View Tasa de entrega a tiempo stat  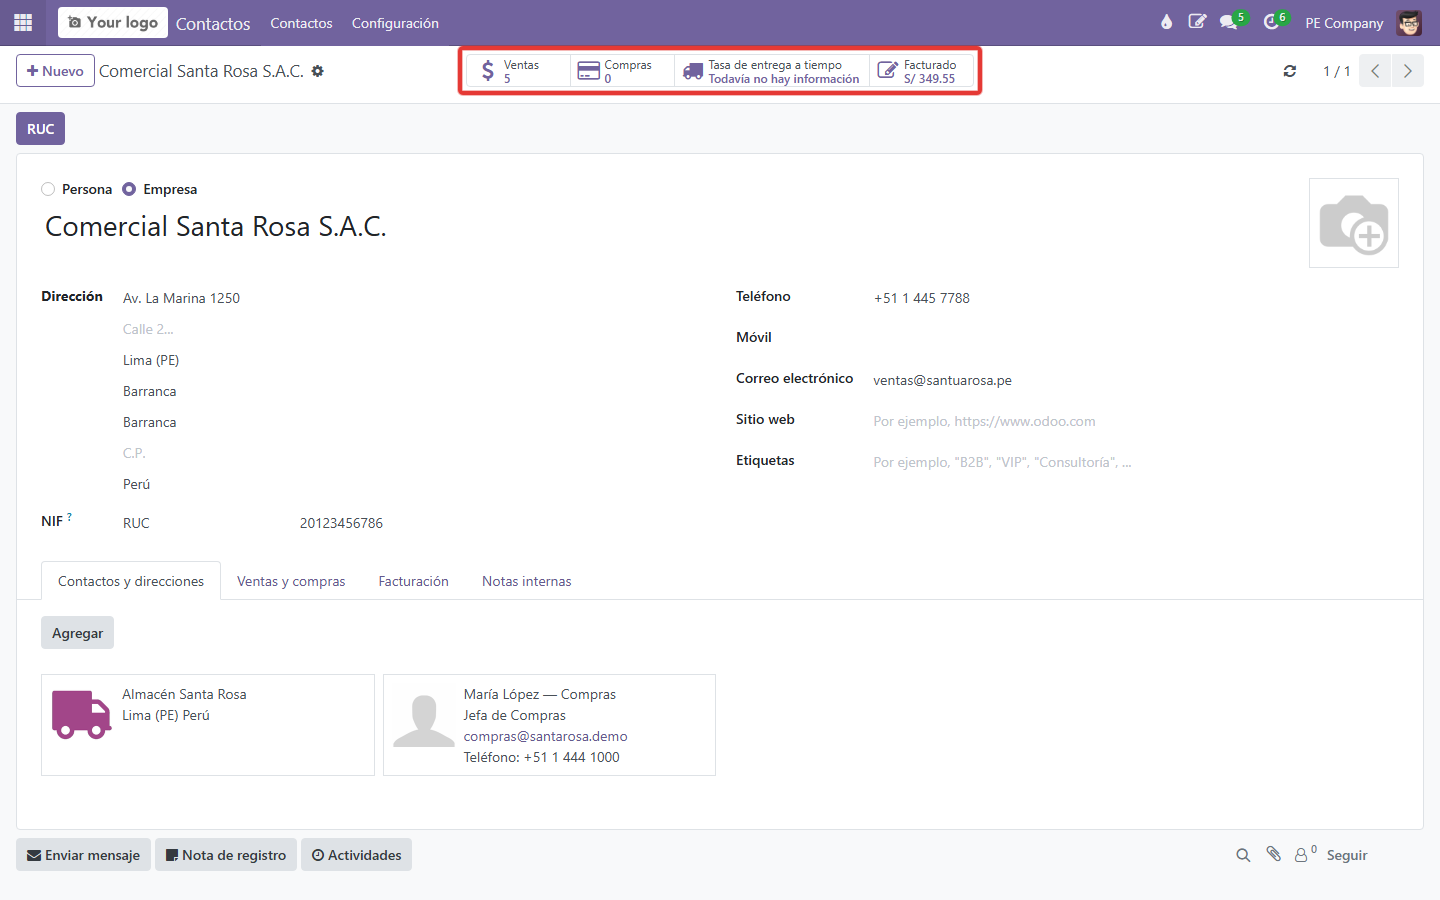pyautogui.click(x=771, y=71)
